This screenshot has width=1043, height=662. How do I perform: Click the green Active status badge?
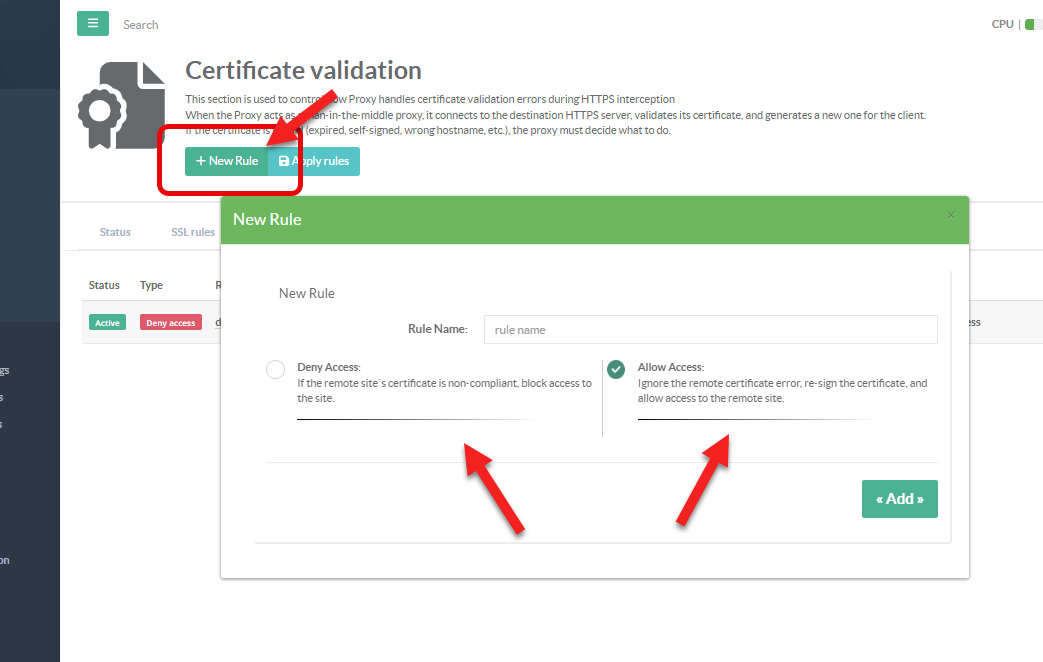[x=107, y=323]
